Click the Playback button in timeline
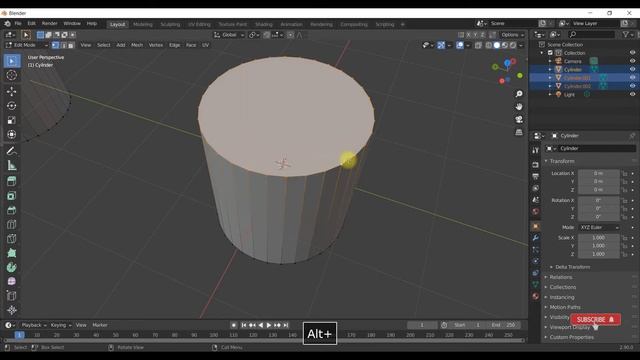 coord(34,325)
